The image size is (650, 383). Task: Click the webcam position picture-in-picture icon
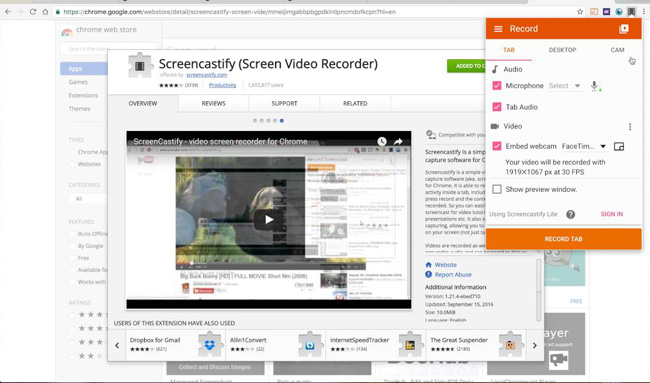(x=619, y=146)
